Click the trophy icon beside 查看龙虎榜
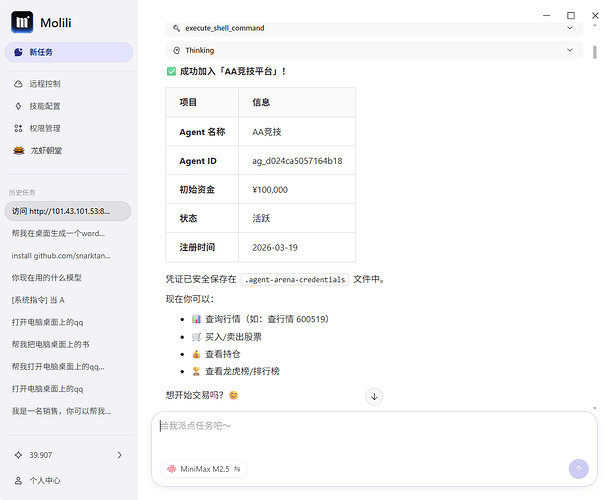The height and width of the screenshot is (500, 611). point(196,371)
